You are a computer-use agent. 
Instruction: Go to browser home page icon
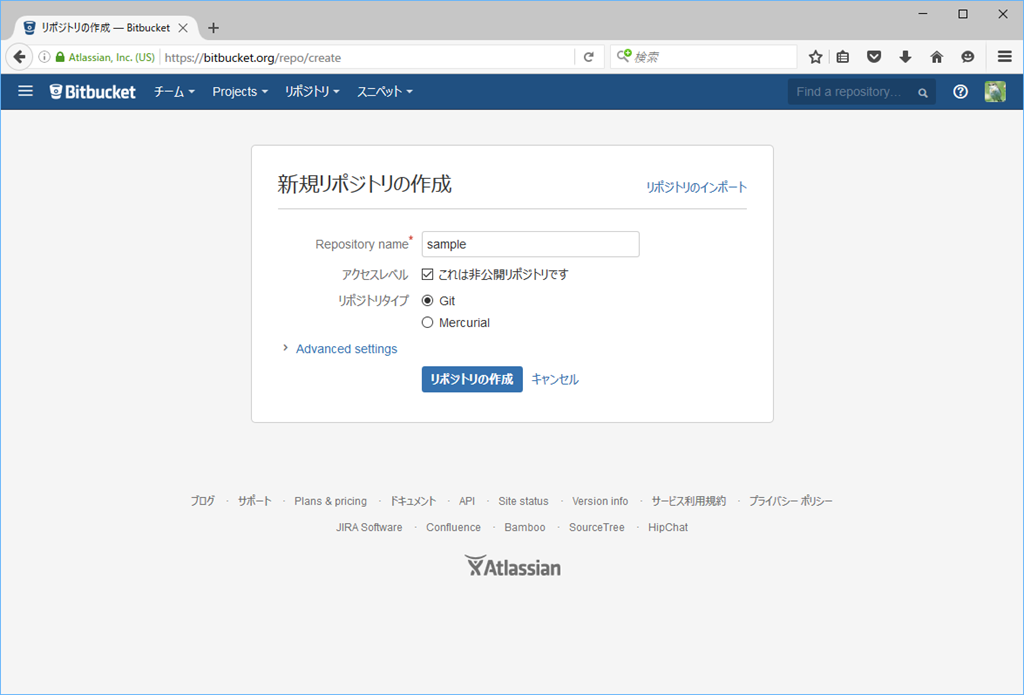point(936,57)
